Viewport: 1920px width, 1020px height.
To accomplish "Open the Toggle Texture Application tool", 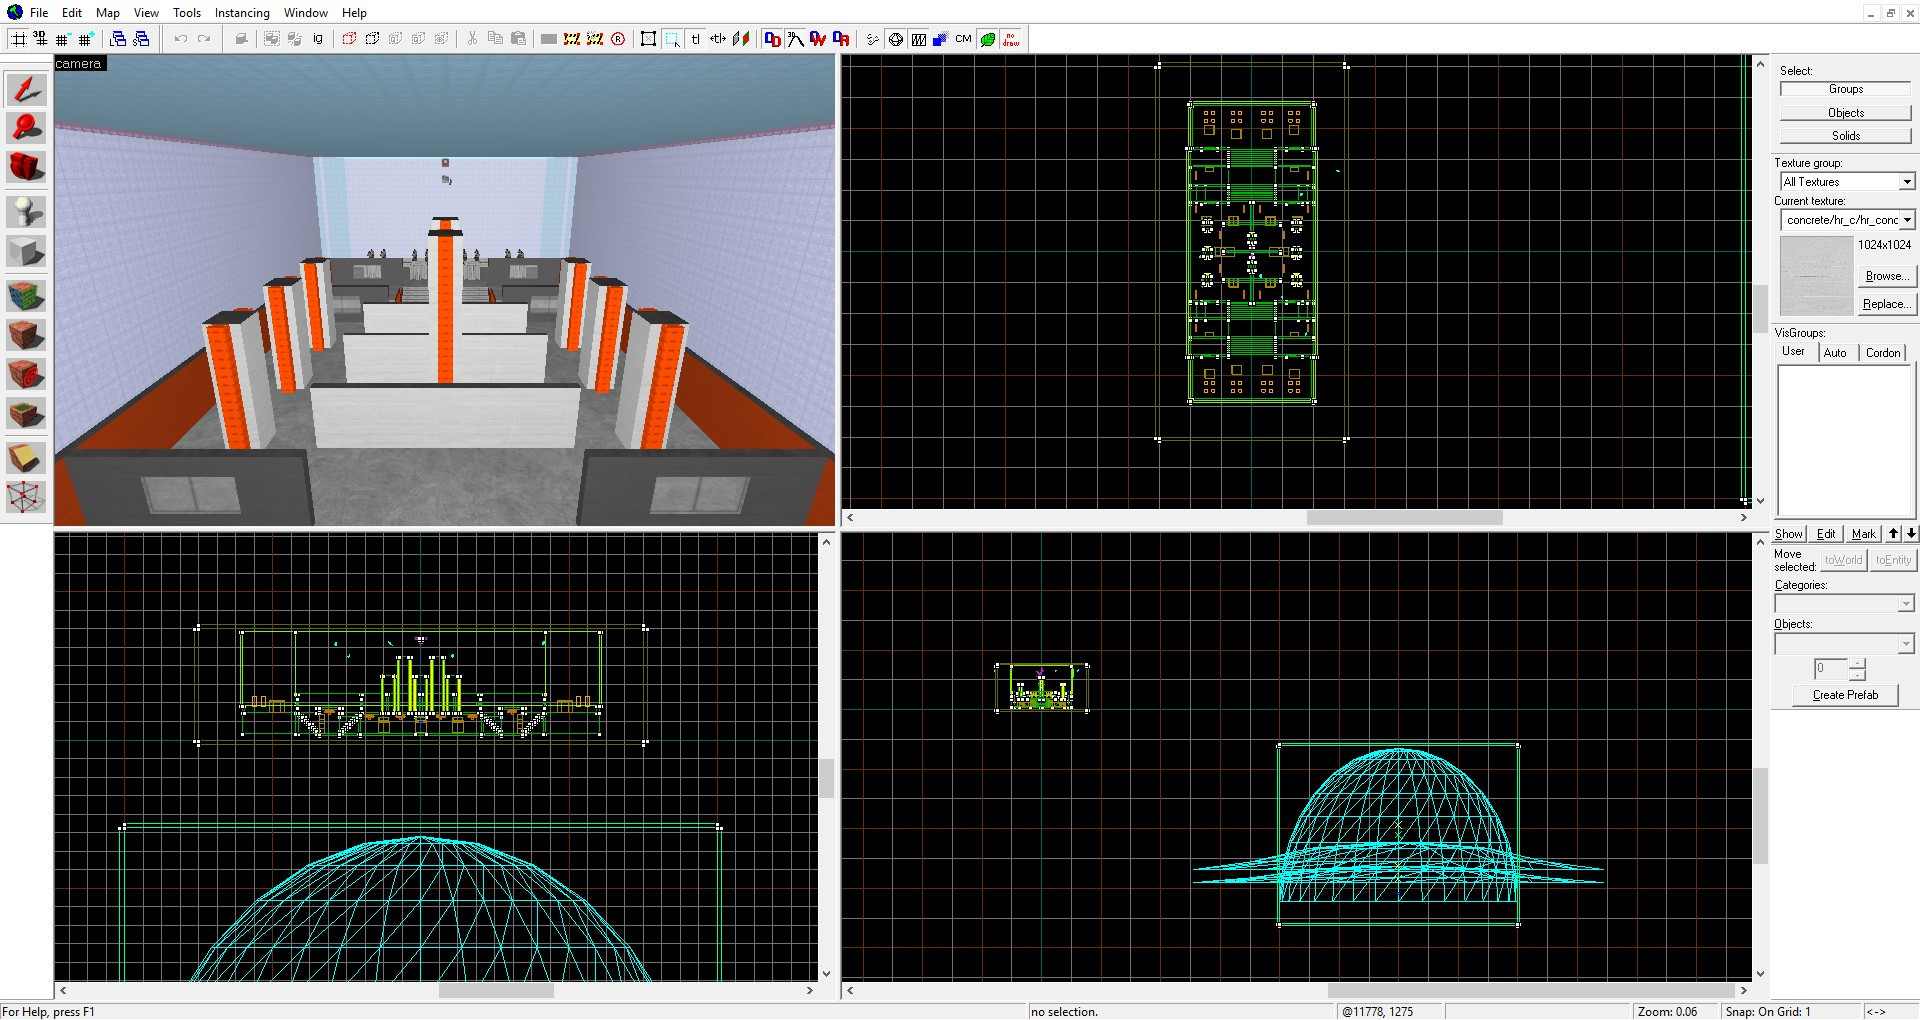I will (x=26, y=296).
